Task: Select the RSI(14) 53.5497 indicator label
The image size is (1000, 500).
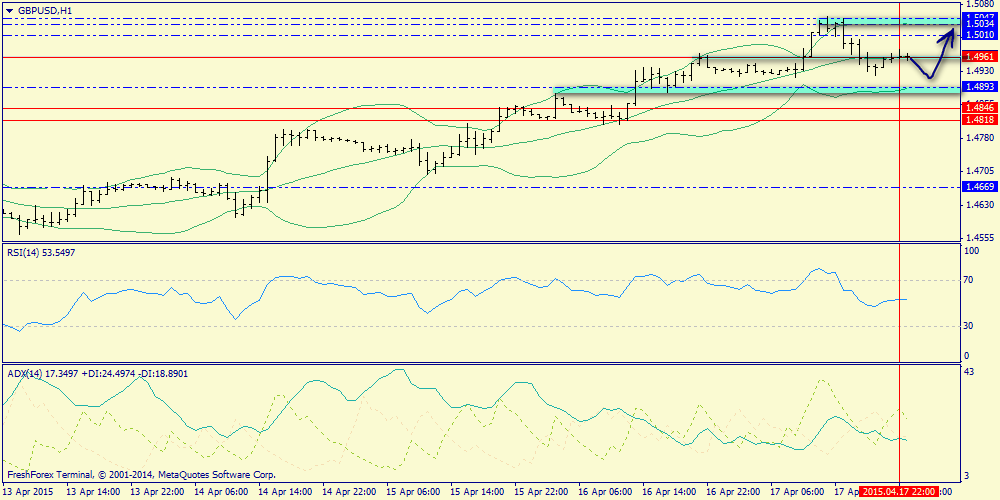Action: click(40, 253)
